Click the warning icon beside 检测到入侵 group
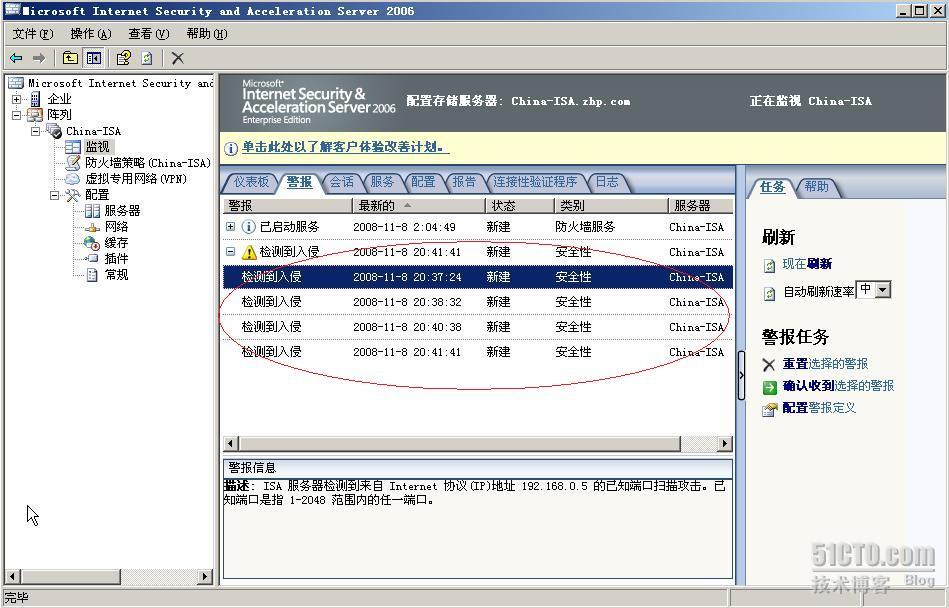The width and height of the screenshot is (949, 608). tap(249, 252)
